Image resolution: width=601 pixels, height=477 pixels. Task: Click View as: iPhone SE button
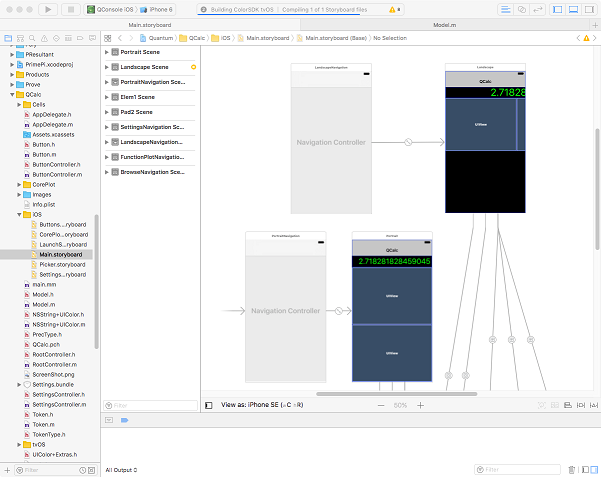click(x=262, y=405)
